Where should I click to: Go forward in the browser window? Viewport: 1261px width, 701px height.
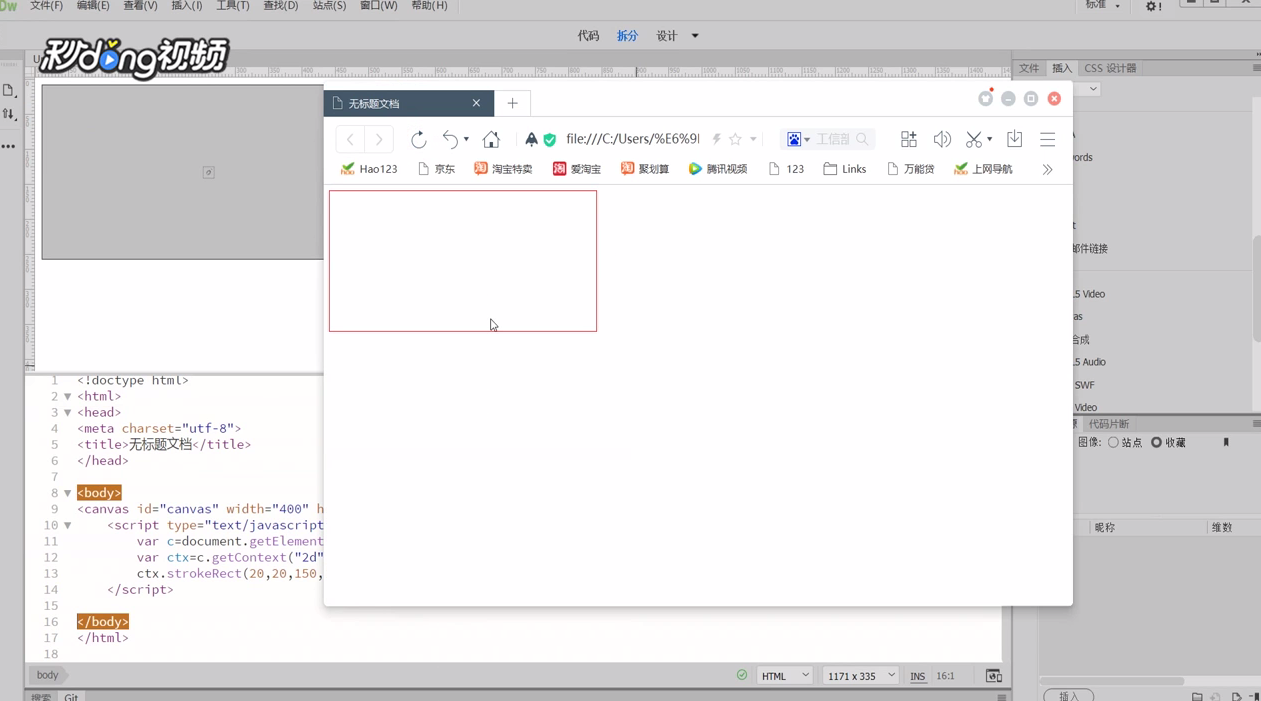[379, 139]
